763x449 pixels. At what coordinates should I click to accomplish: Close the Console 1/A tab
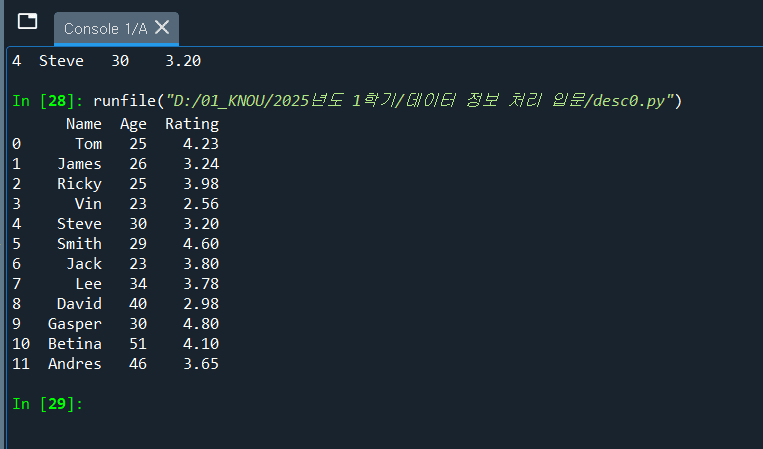tap(162, 28)
